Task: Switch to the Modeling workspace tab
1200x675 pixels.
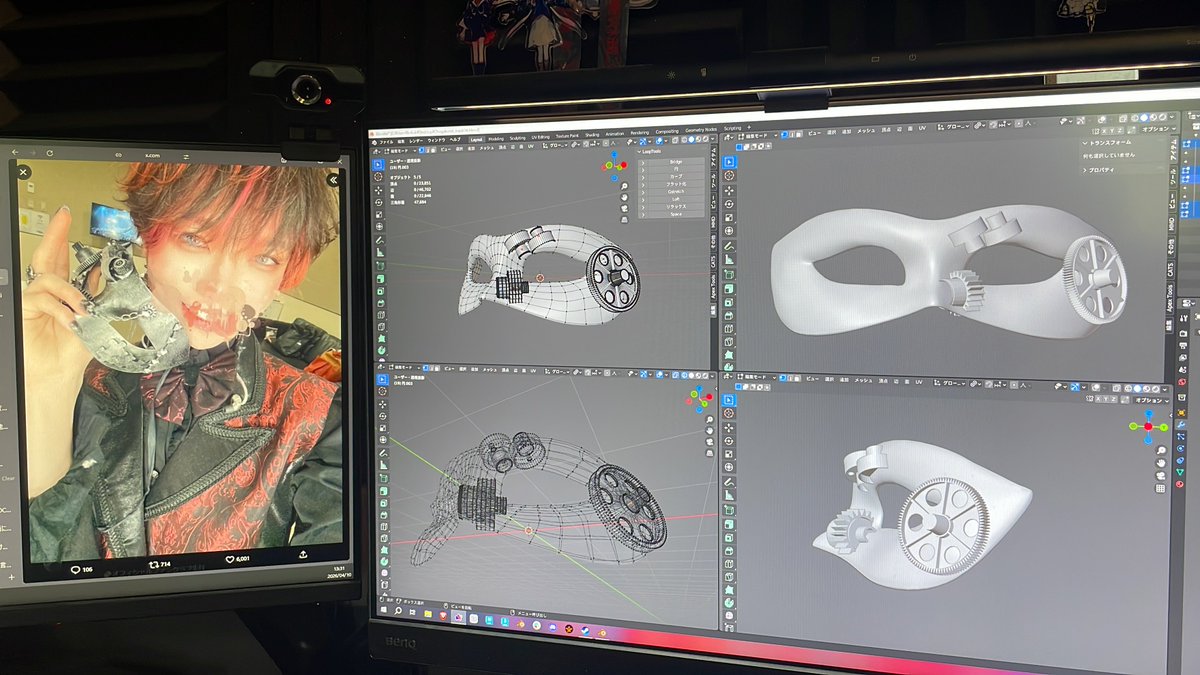Action: click(496, 139)
